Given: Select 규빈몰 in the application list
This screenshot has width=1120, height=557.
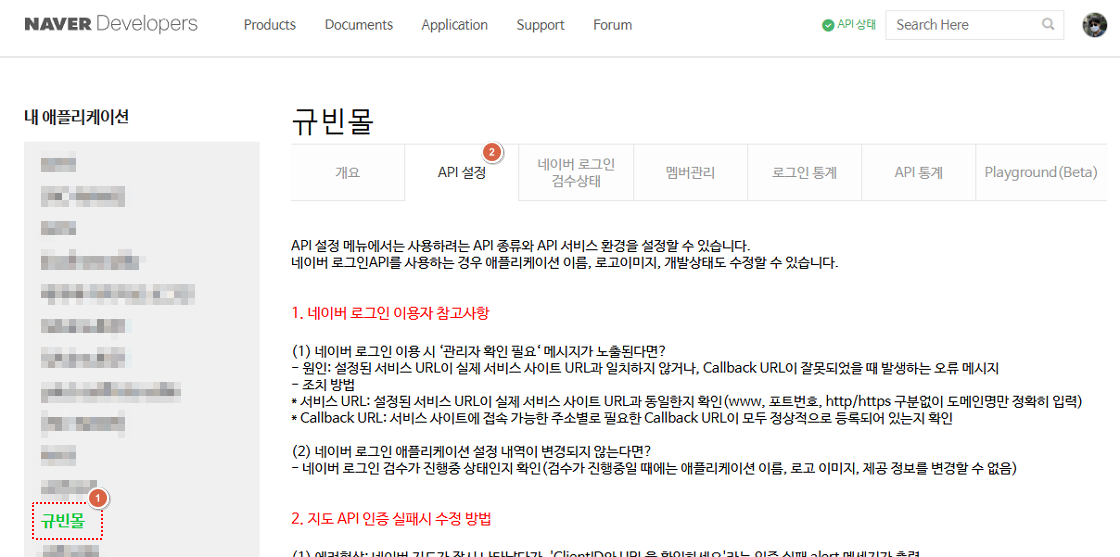Looking at the screenshot, I should click(64, 521).
